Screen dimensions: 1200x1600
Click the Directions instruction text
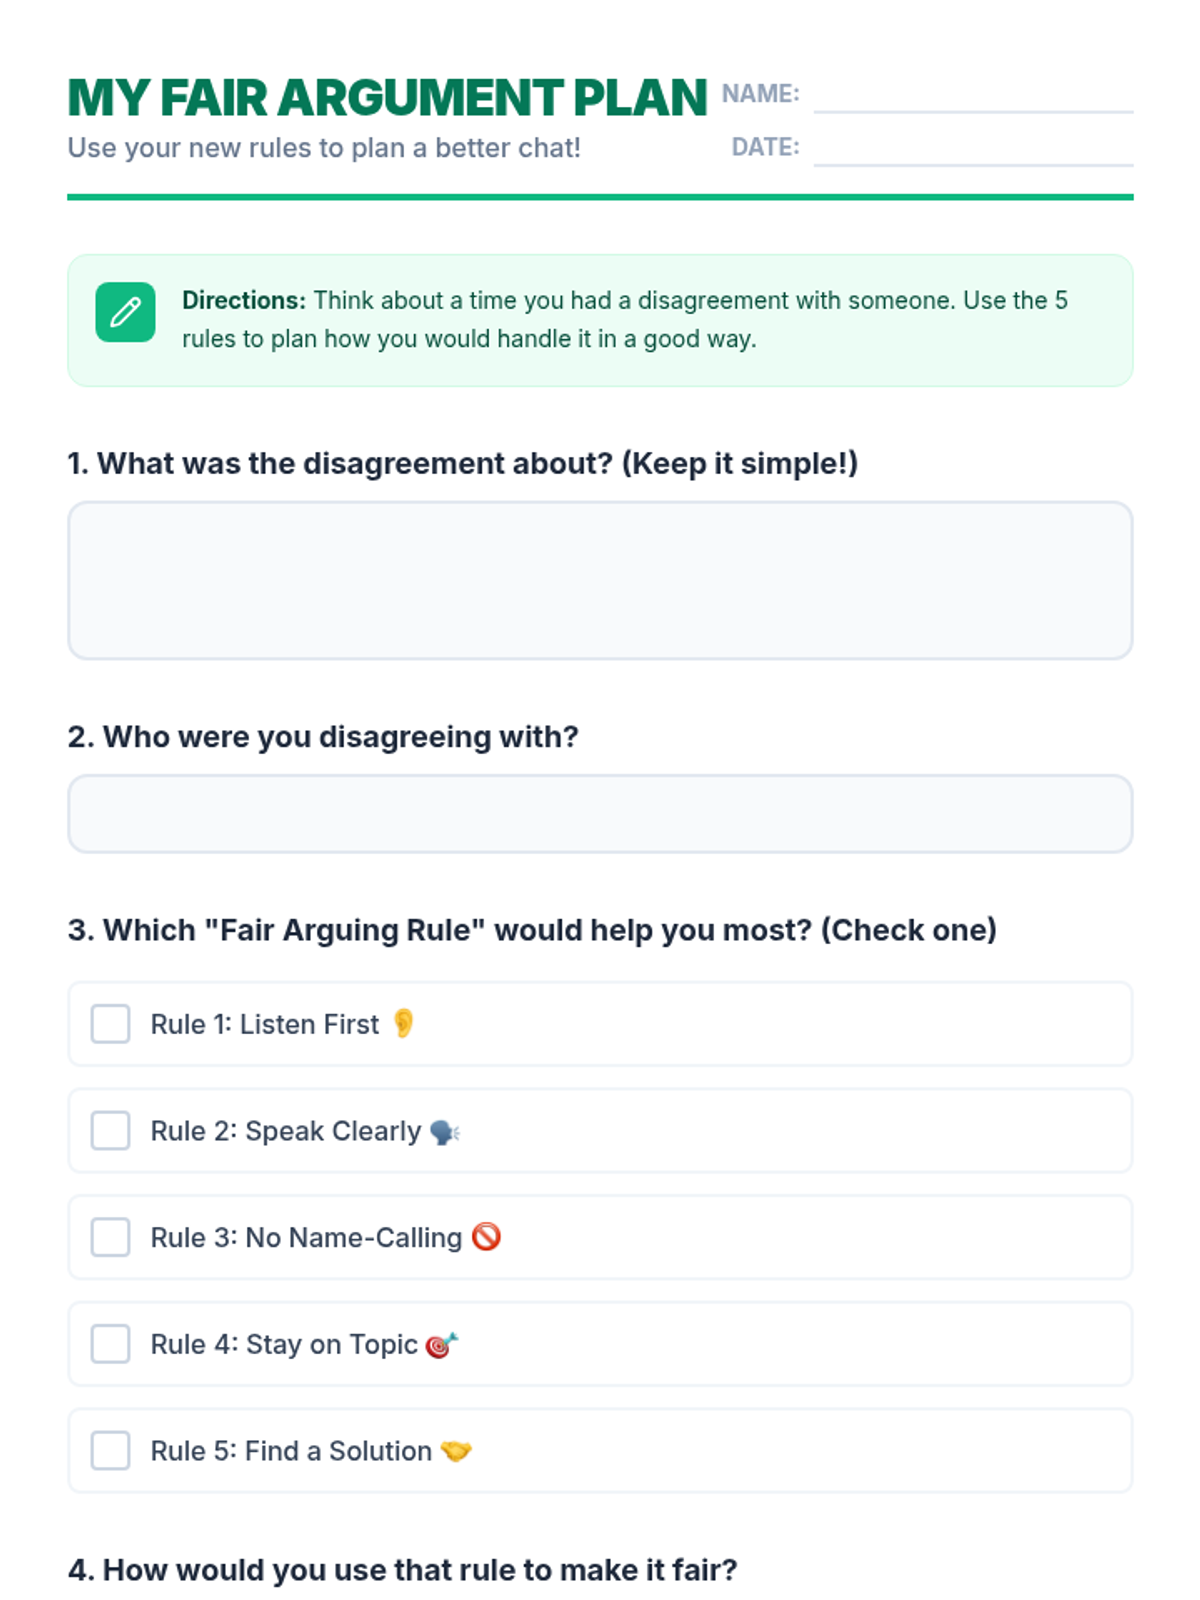point(625,320)
